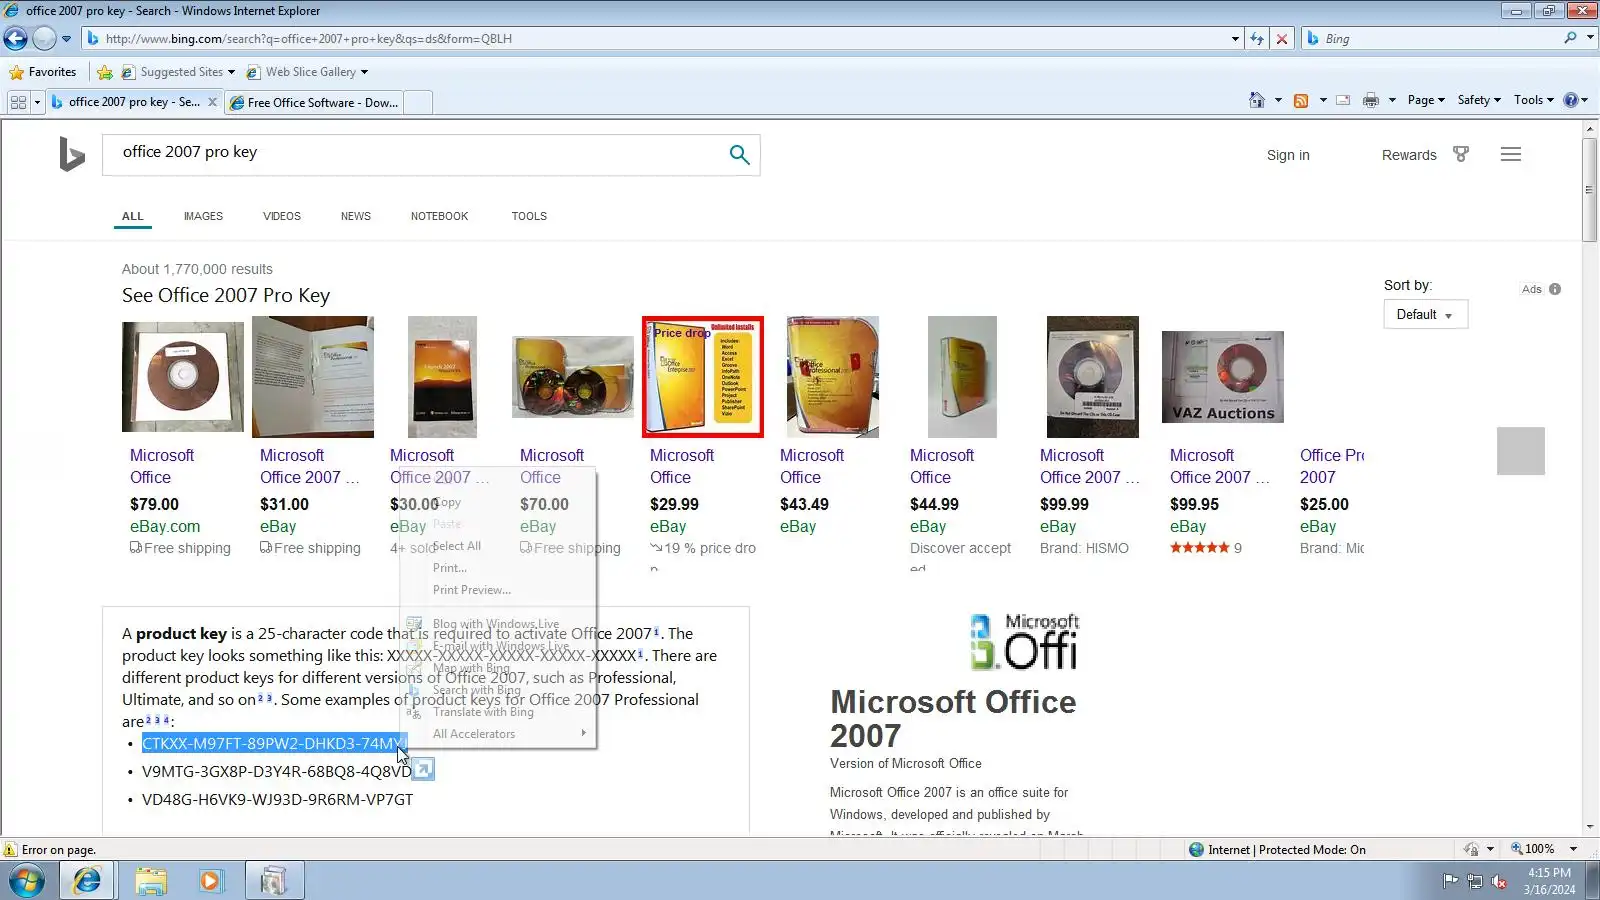
Task: Open the address bar dropdown arrow
Action: [1235, 39]
